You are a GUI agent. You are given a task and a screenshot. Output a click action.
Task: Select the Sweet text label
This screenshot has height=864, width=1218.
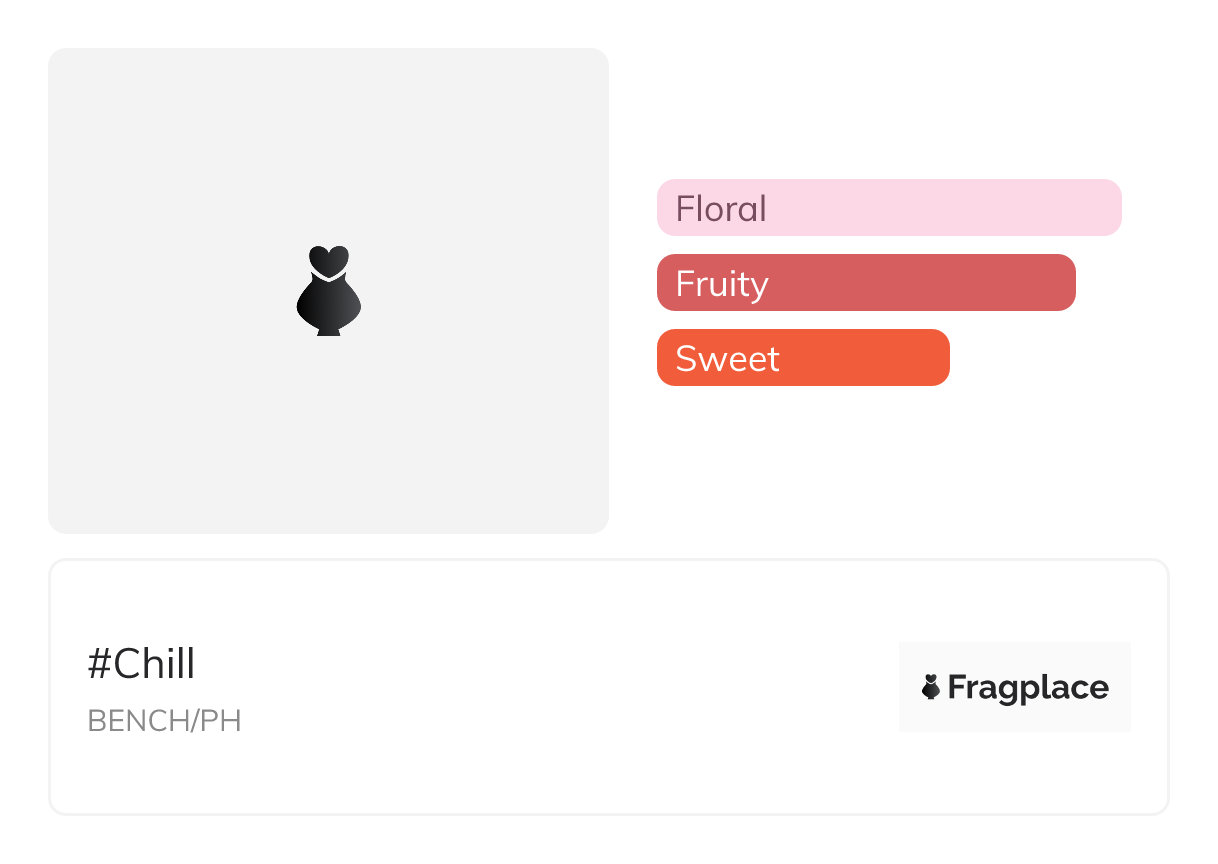click(727, 359)
